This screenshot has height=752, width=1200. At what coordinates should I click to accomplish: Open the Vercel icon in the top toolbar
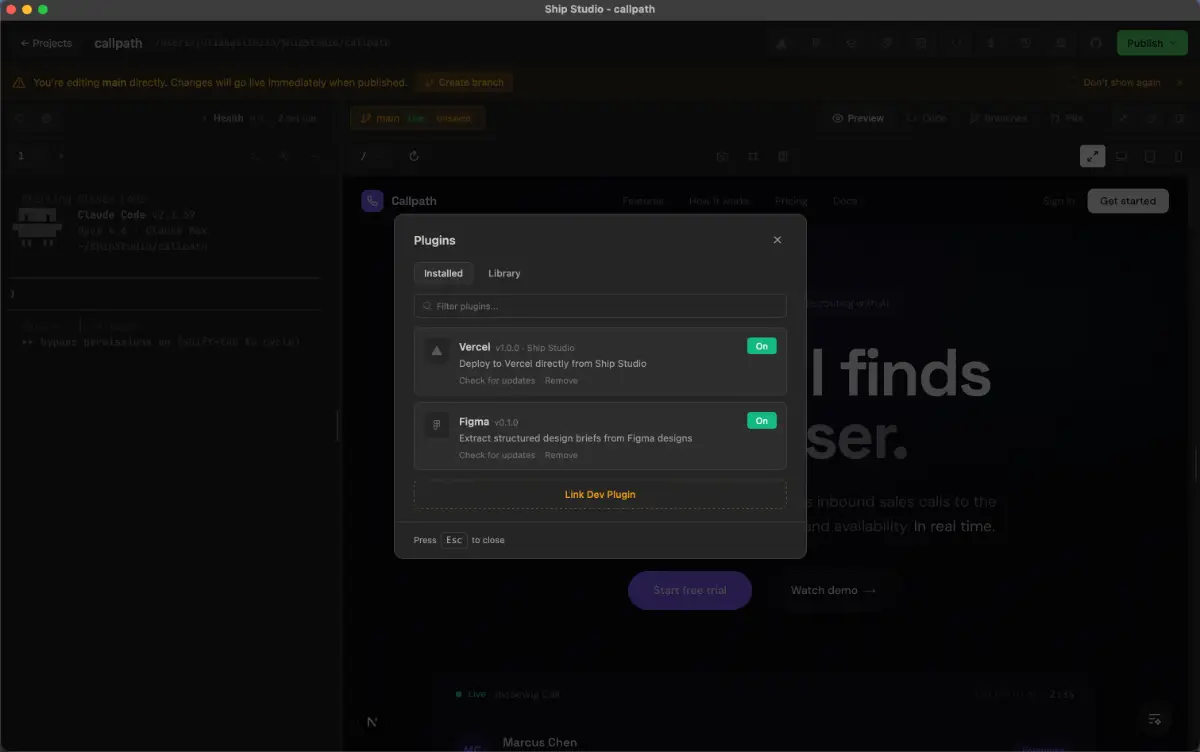pos(781,43)
